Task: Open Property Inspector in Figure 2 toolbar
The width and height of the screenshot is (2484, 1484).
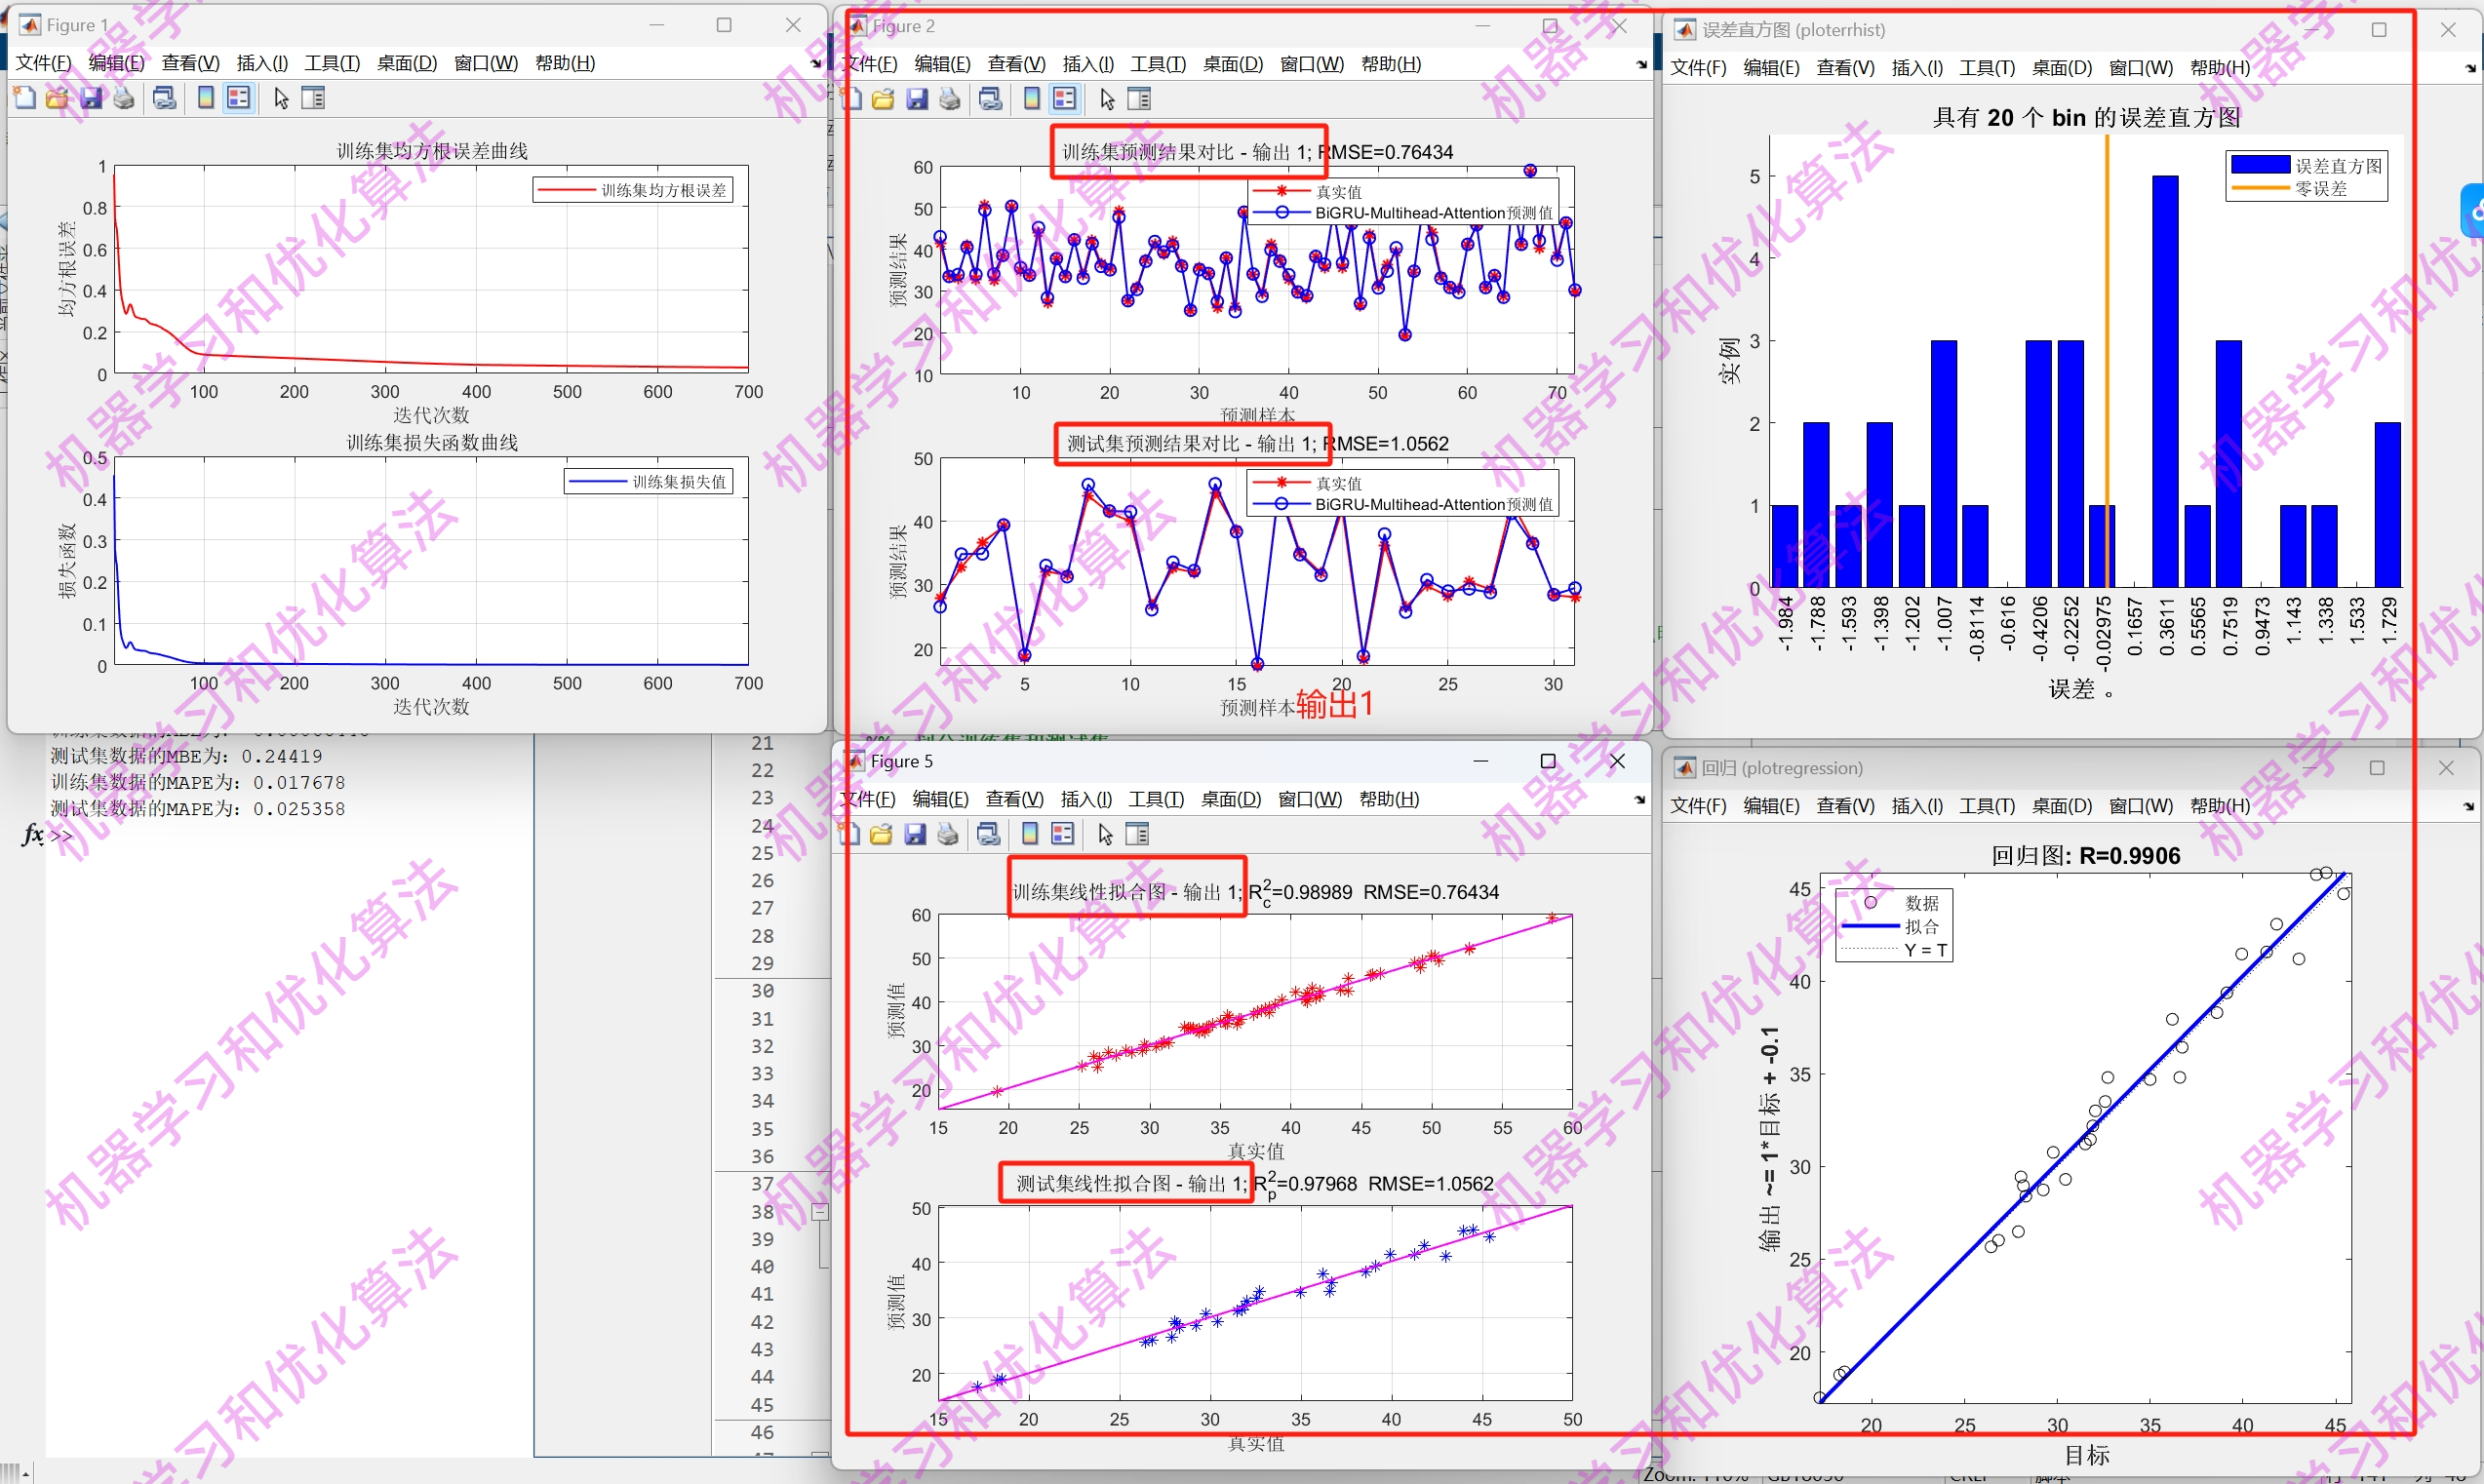Action: pos(1139,99)
